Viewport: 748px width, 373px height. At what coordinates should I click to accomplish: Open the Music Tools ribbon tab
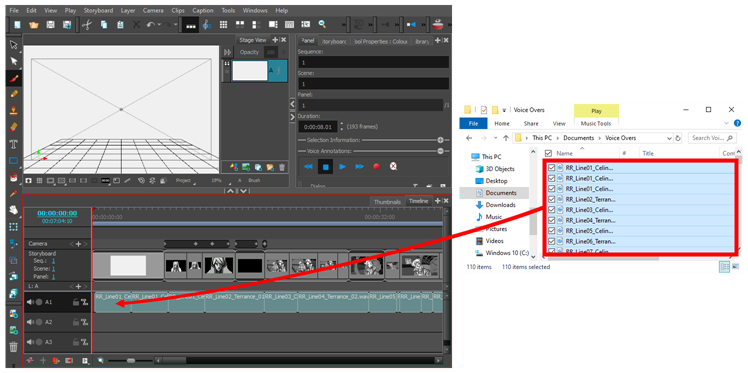point(596,124)
